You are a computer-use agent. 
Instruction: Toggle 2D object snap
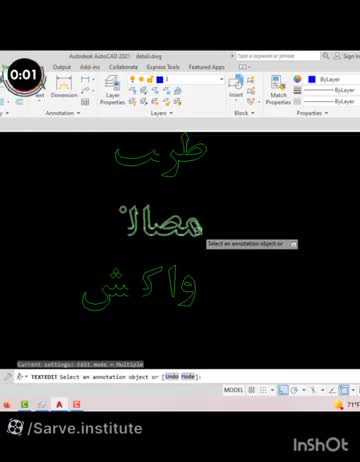pyautogui.click(x=344, y=390)
